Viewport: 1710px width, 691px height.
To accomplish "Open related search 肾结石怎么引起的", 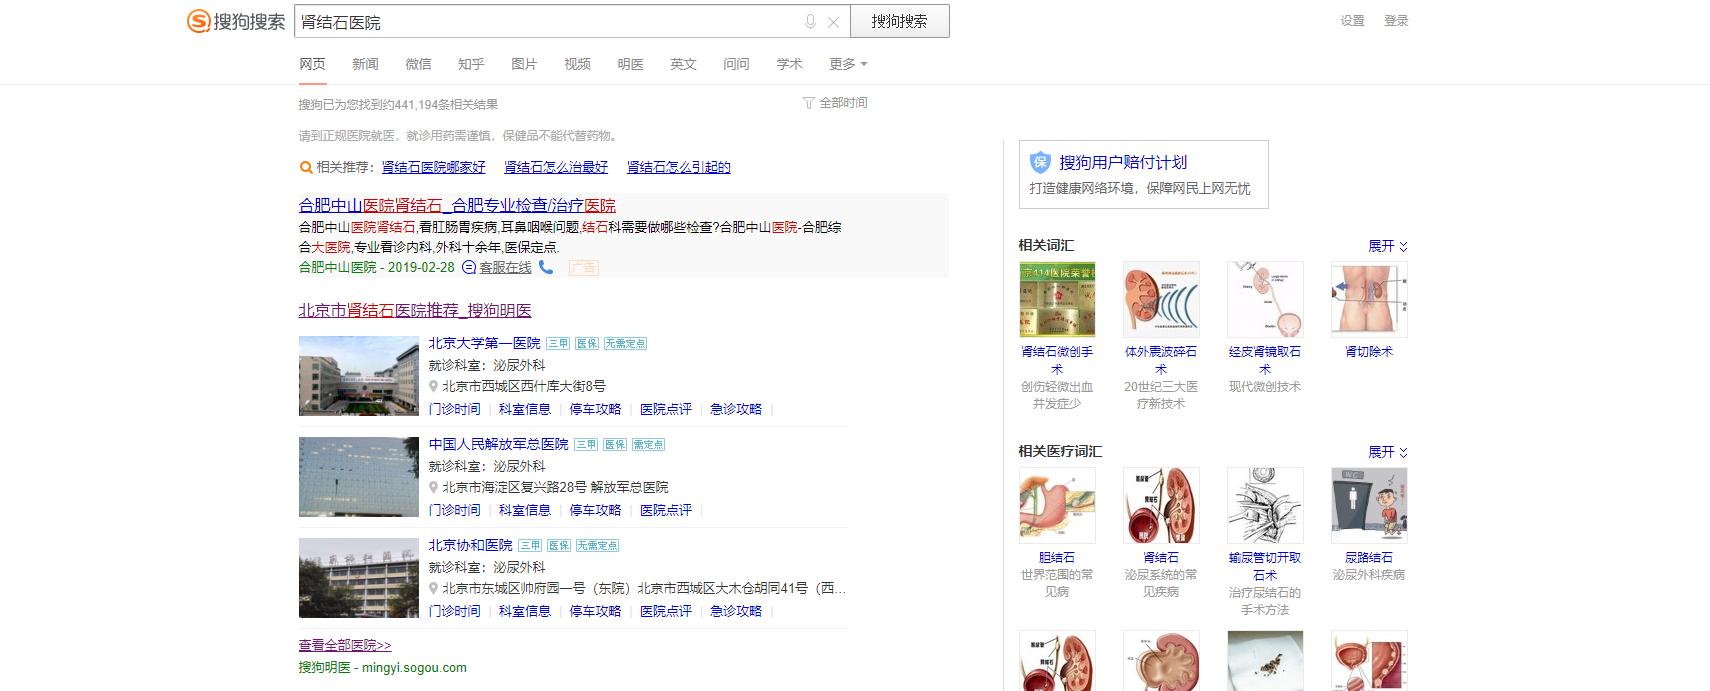I will tap(678, 167).
